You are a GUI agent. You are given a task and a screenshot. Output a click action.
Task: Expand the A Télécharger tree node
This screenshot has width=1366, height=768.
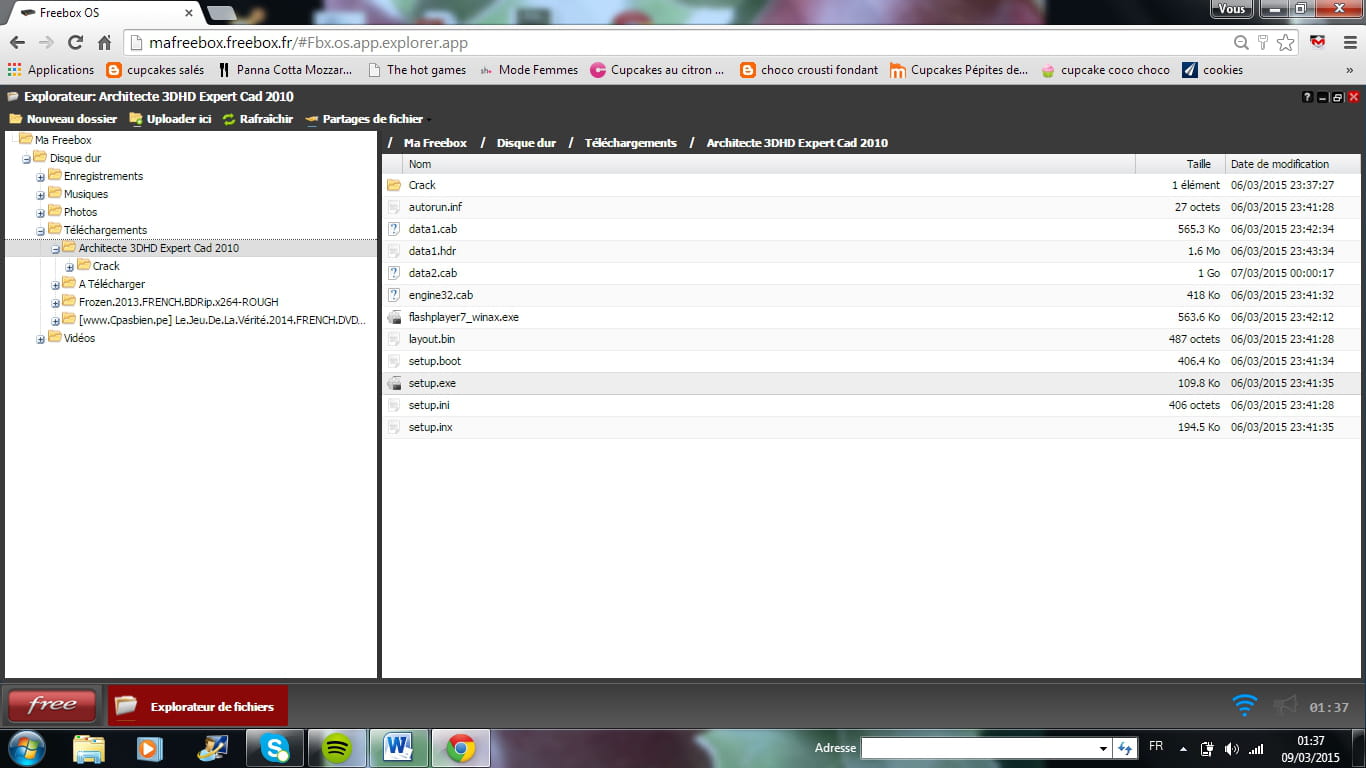(x=56, y=285)
